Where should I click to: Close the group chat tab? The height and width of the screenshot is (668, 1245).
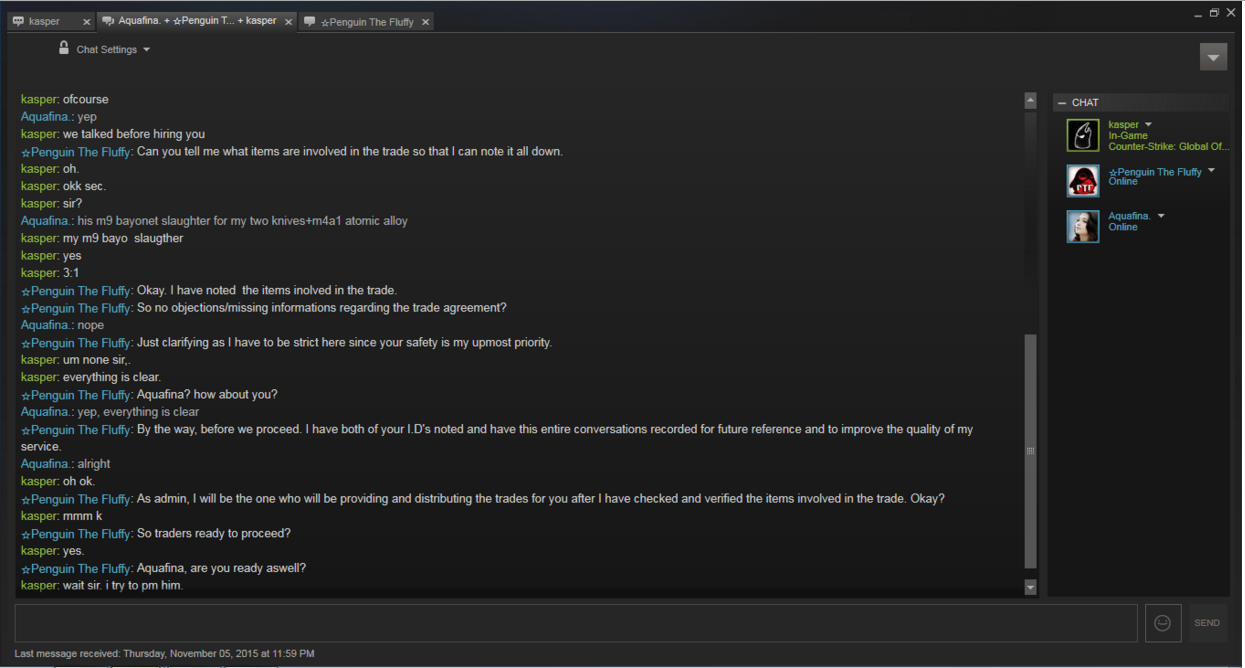pos(289,22)
